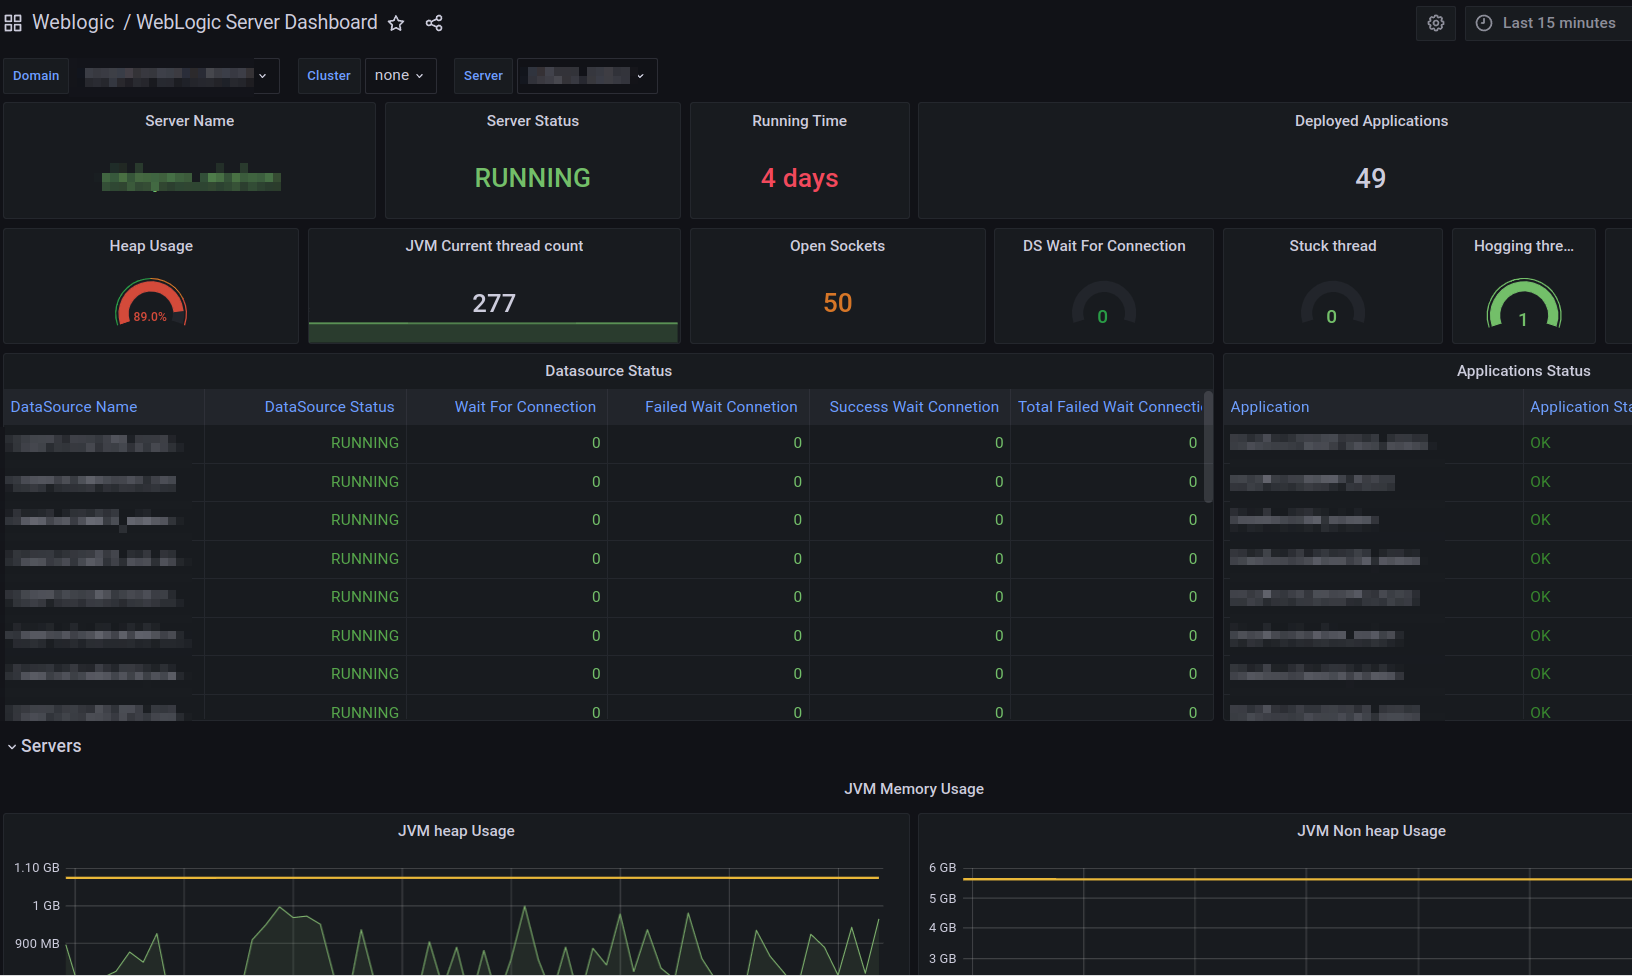Screen dimensions: 1632x979
Task: Sort by Total Failed Wait Connection column
Action: click(x=1110, y=407)
